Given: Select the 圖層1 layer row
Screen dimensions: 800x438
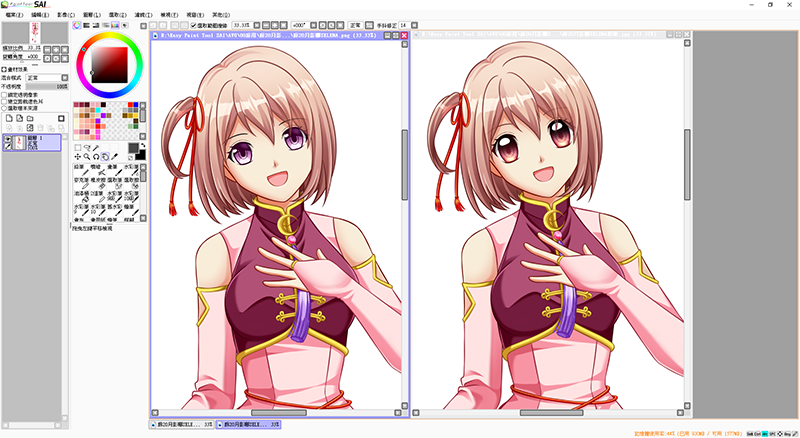Looking at the screenshot, I should (x=32, y=142).
